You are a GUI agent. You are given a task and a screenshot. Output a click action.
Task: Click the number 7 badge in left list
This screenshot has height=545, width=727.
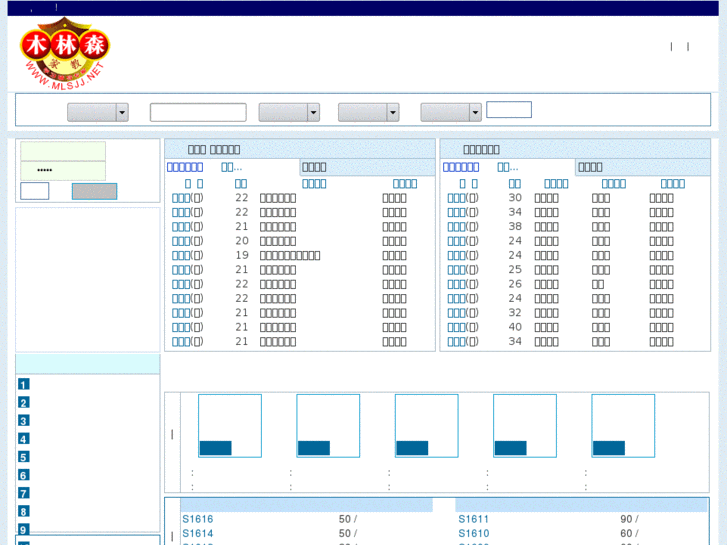[x=23, y=493]
